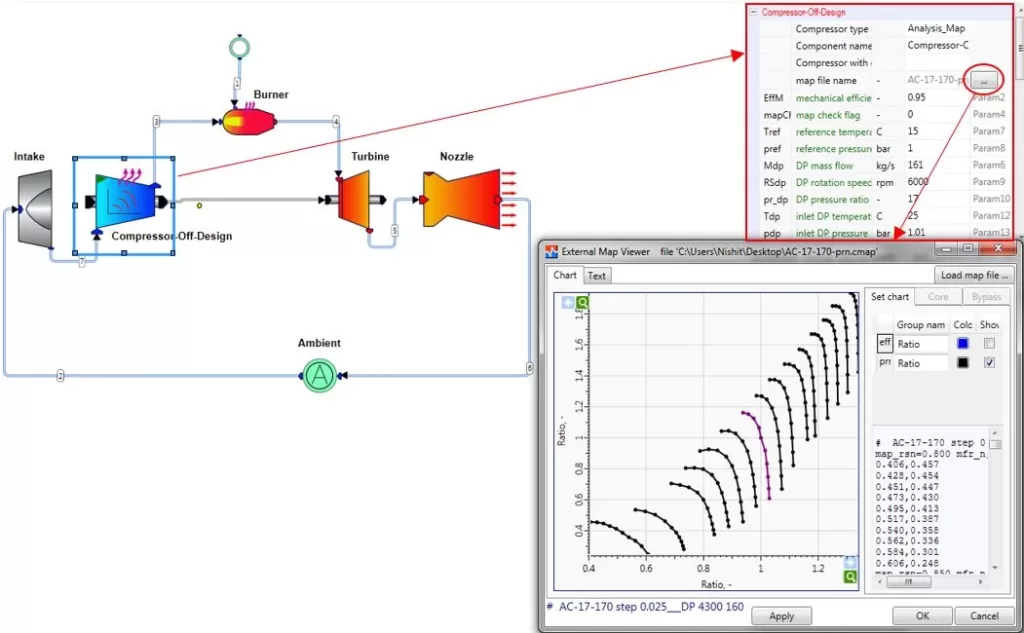This screenshot has width=1024, height=633.
Task: Click the eff row header button
Action: click(x=884, y=343)
